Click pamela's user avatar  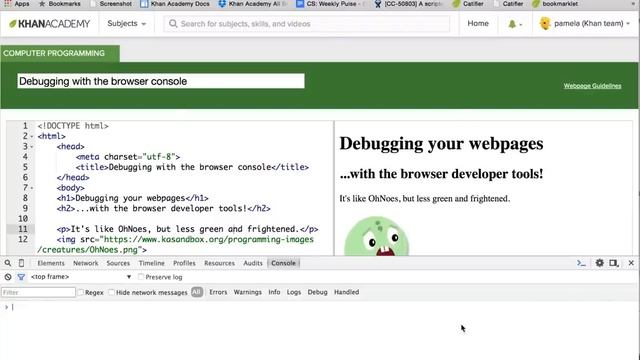tap(545, 24)
